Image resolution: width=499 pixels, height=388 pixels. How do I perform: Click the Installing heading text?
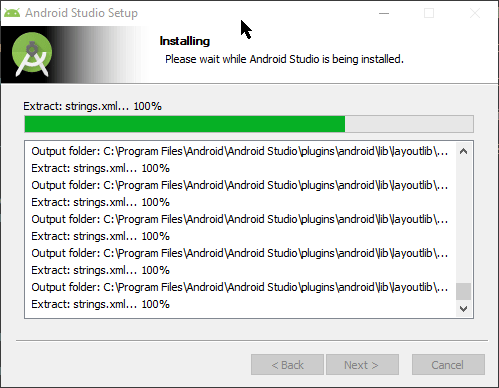pyautogui.click(x=185, y=41)
